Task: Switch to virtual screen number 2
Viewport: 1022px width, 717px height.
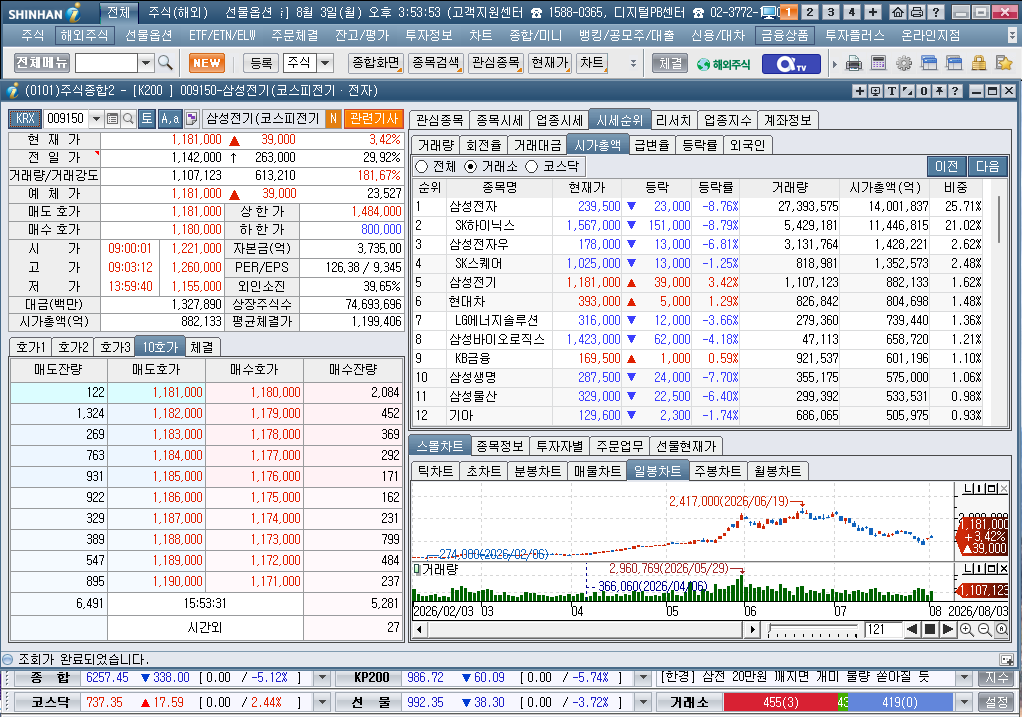Action: point(810,12)
